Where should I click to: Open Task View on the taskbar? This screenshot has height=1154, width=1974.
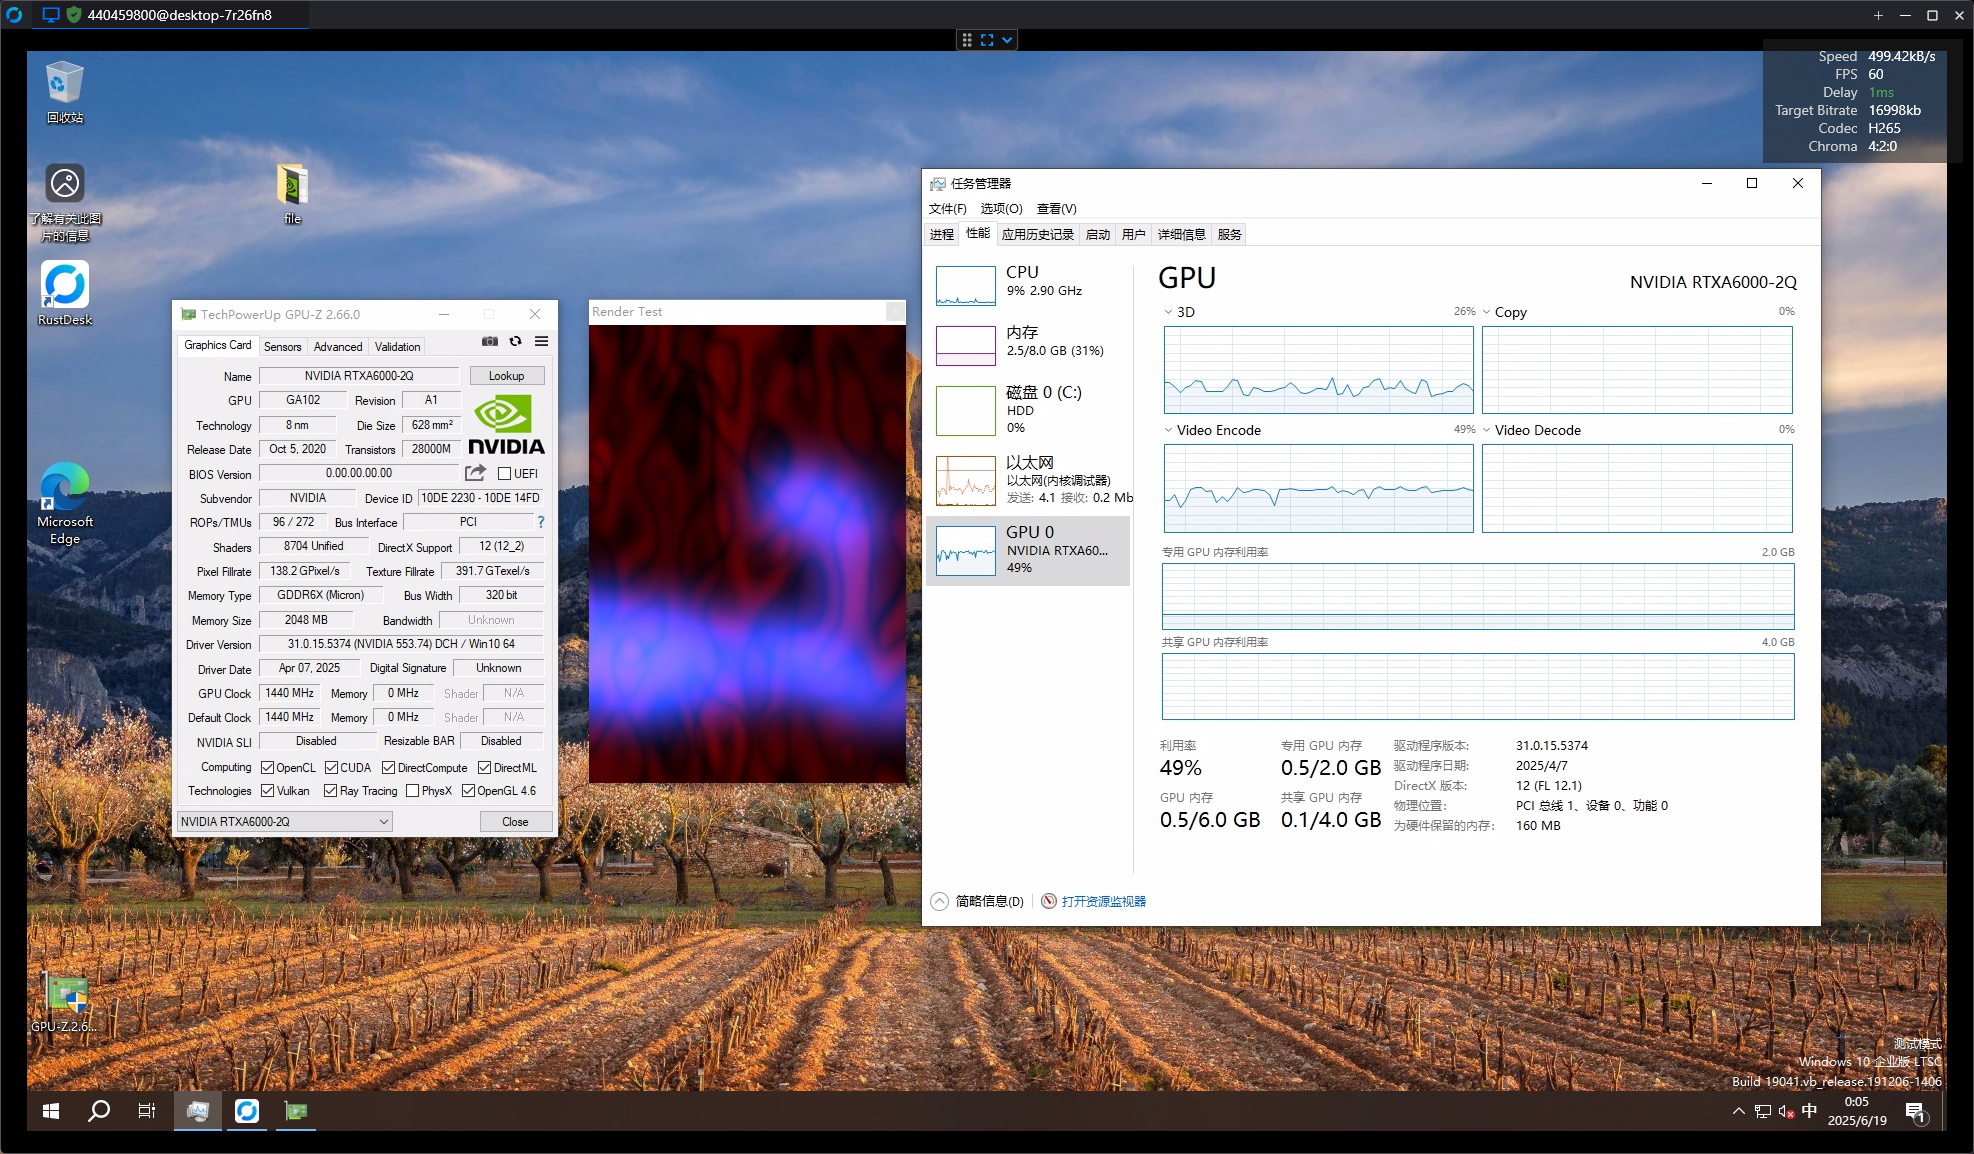point(147,1111)
